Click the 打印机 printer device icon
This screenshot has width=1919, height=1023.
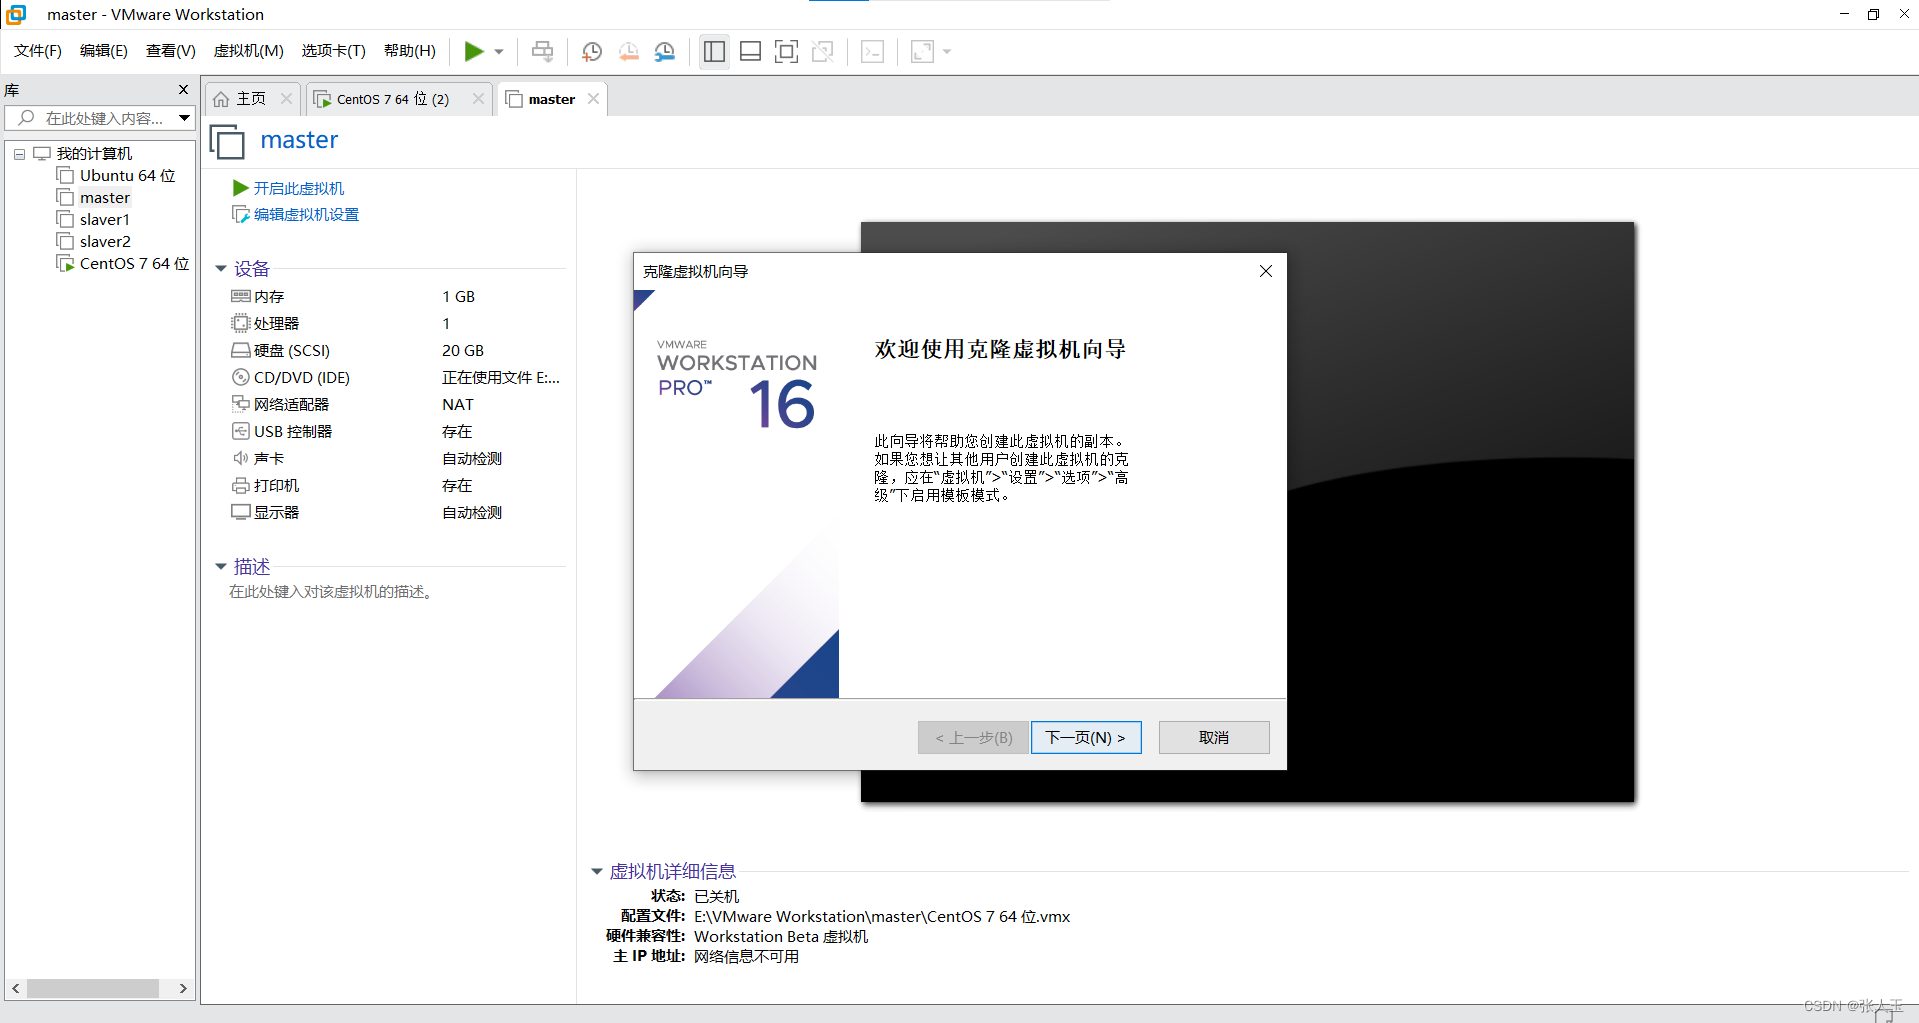(x=240, y=485)
